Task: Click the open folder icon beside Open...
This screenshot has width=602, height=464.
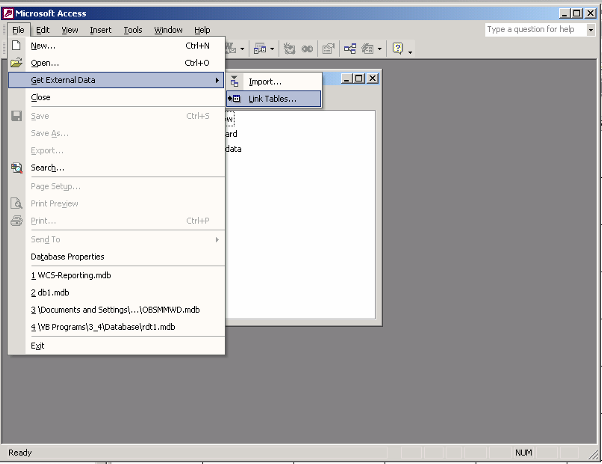Action: pyautogui.click(x=16, y=63)
